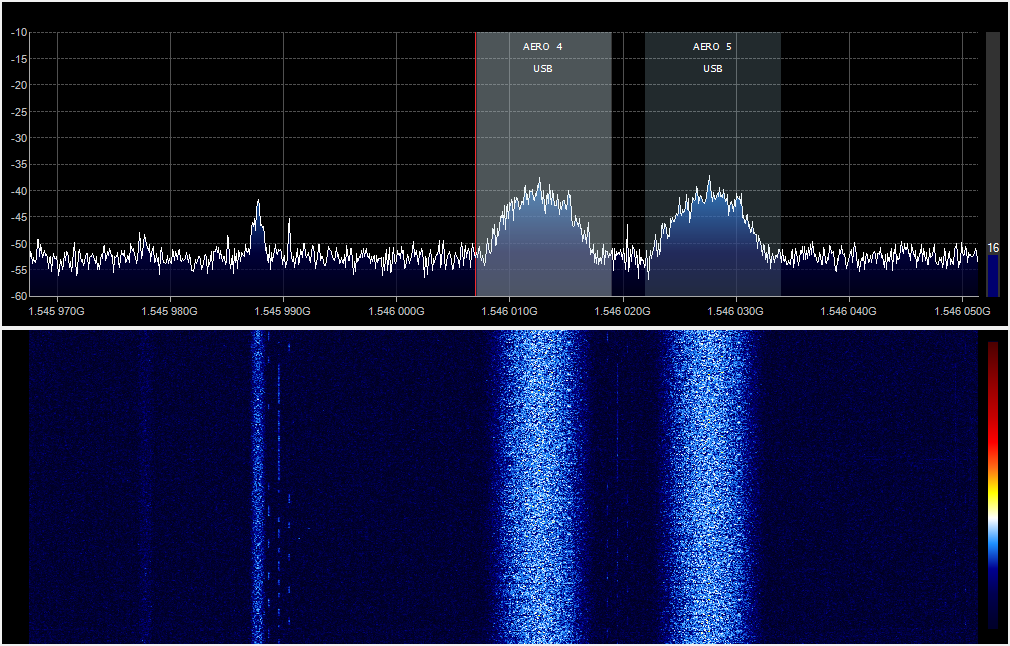Click the 1.546 030G frequency label
The height and width of the screenshot is (646, 1010).
coord(736,312)
